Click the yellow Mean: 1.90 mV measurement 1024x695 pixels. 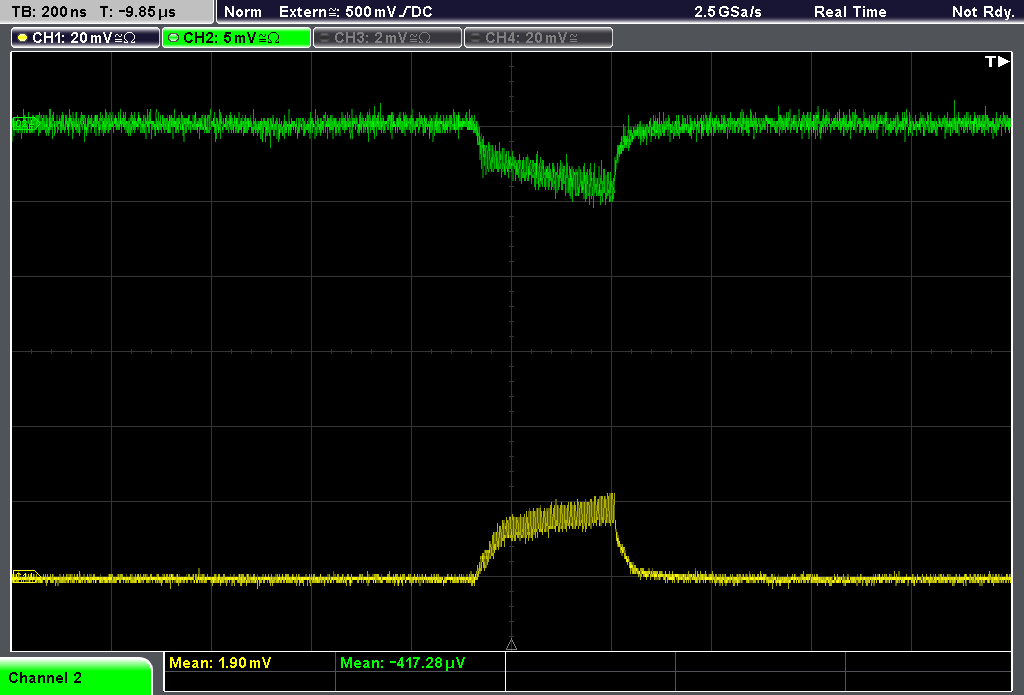click(220, 662)
